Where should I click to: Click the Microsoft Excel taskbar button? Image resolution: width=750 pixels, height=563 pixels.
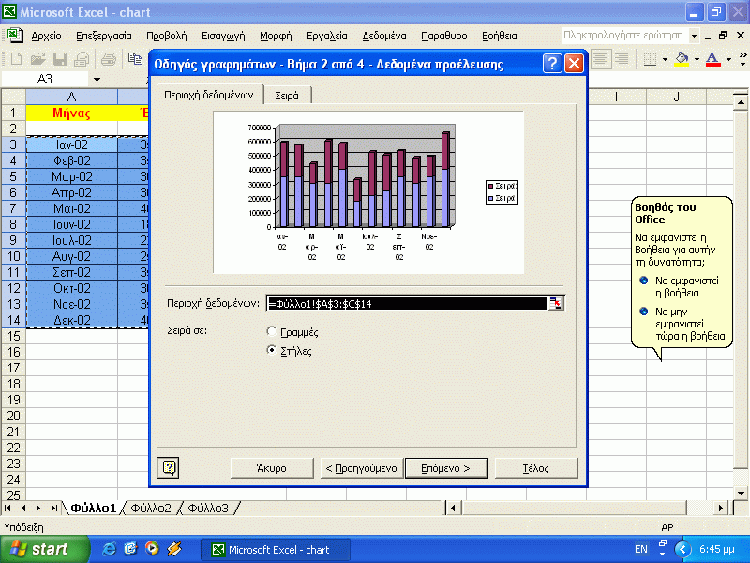(x=275, y=550)
